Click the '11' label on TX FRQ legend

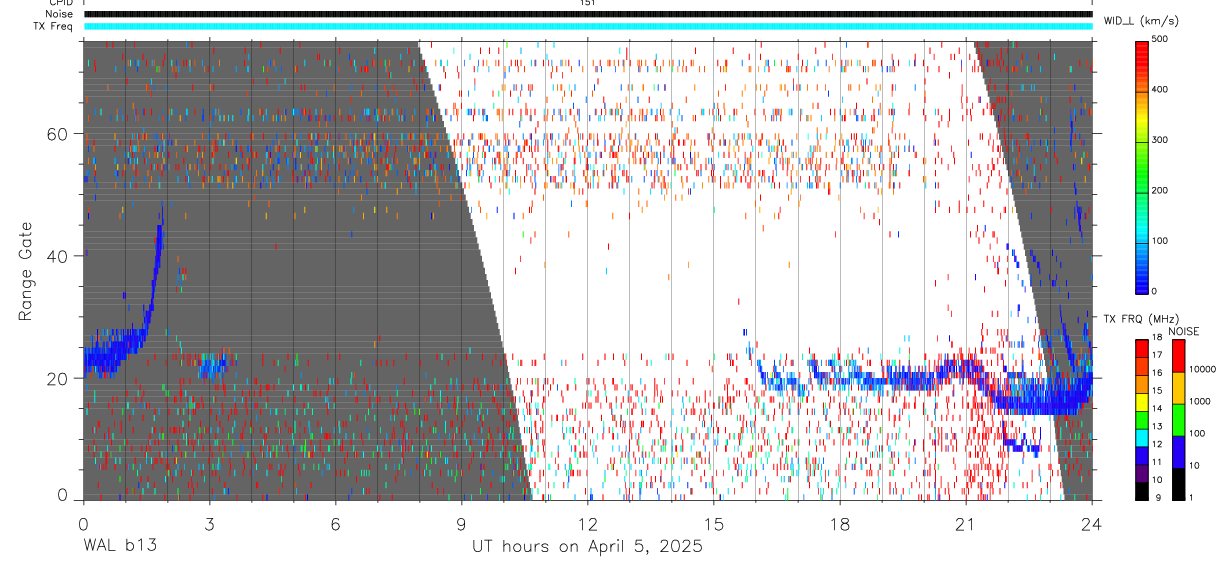(1158, 462)
